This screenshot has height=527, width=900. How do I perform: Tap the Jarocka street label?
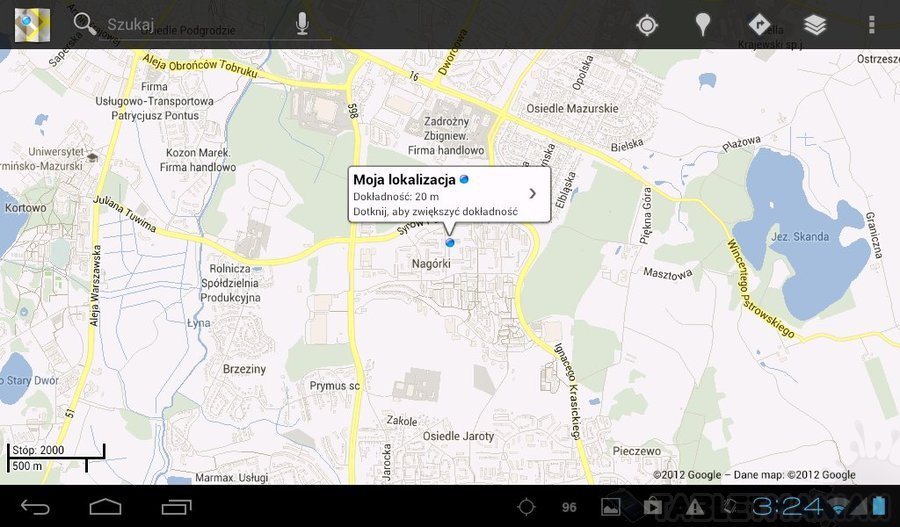386,462
